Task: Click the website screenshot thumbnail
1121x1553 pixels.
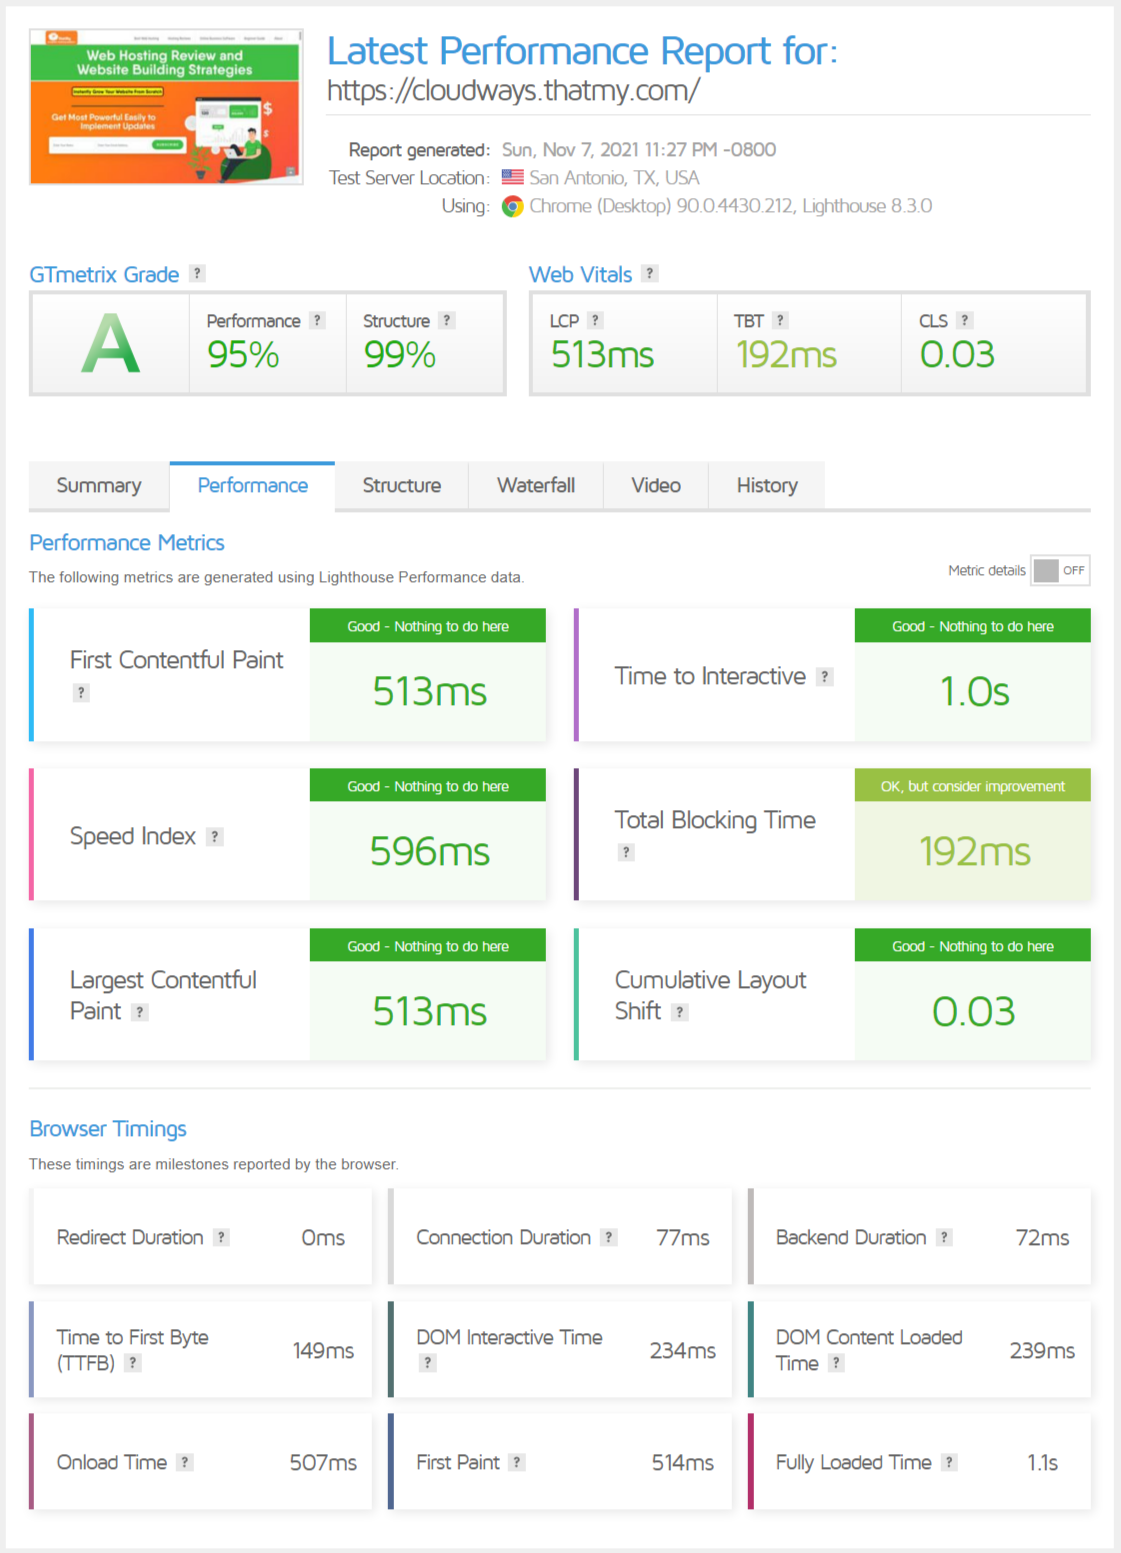Action: pos(166,107)
